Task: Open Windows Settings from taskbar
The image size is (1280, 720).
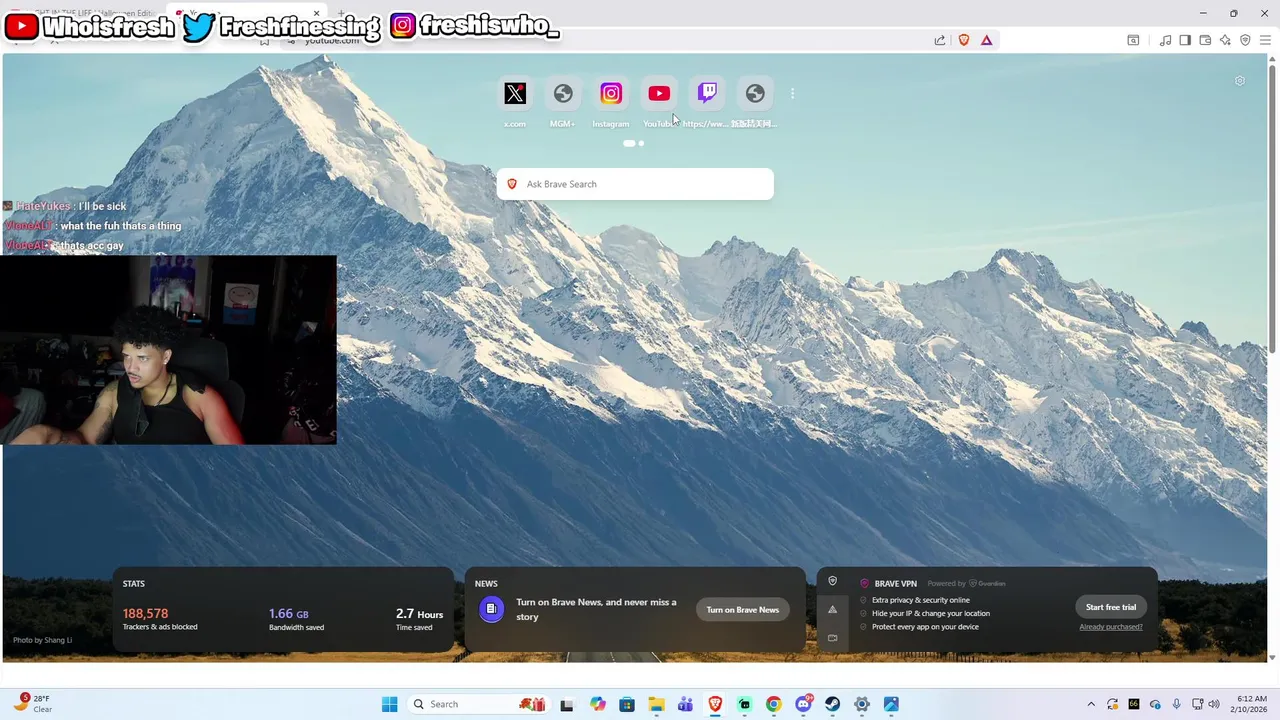Action: click(x=862, y=704)
